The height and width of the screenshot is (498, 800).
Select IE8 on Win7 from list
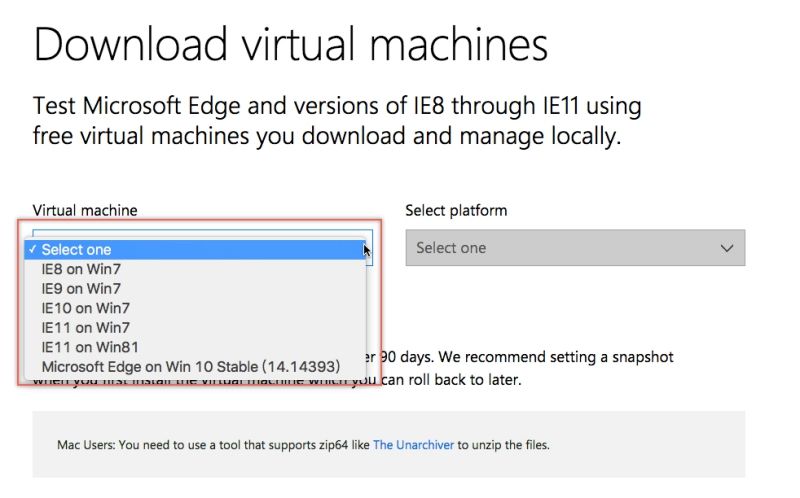click(81, 269)
